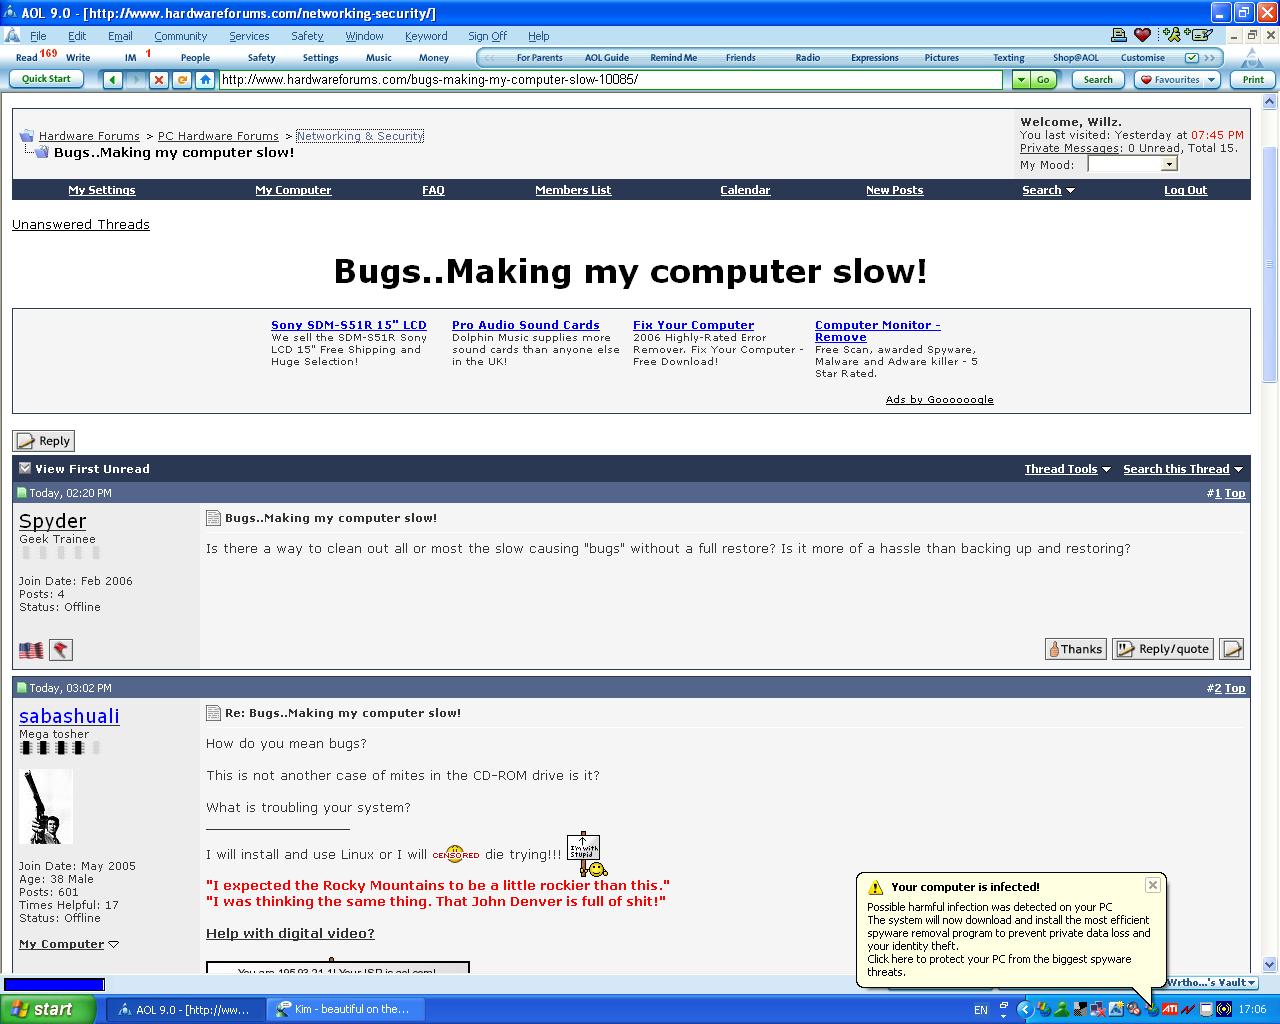Open the Sign Off menu

coord(487,36)
